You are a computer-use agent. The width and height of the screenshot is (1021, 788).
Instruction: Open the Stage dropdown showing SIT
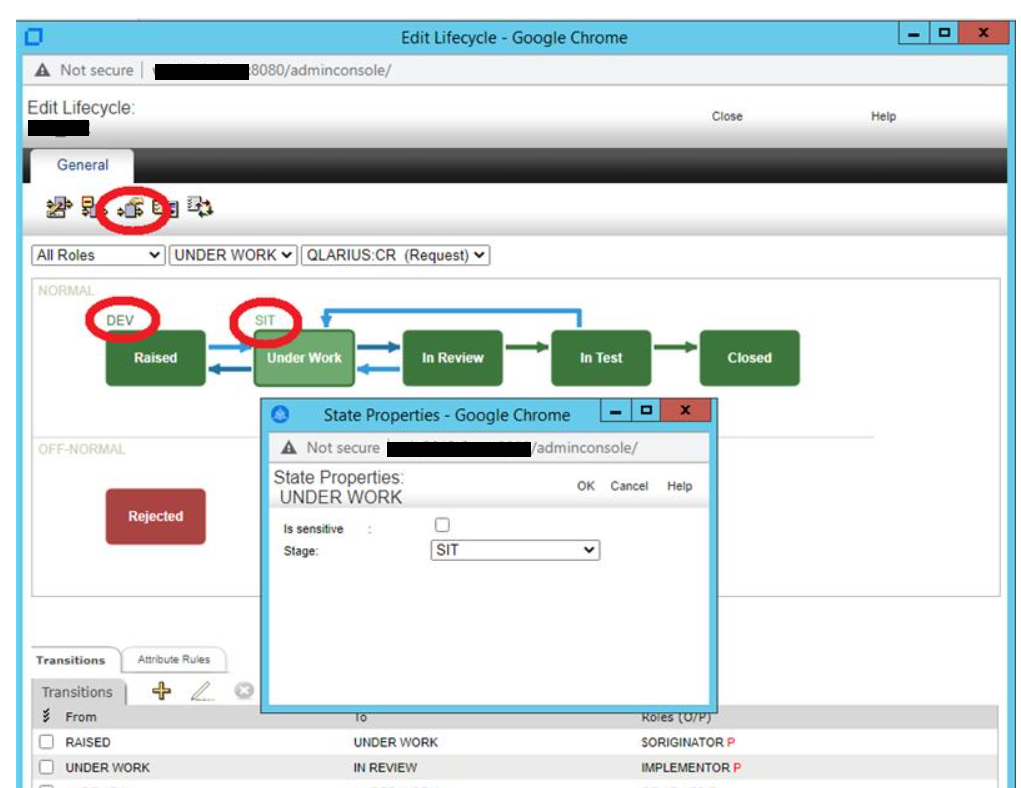(515, 550)
